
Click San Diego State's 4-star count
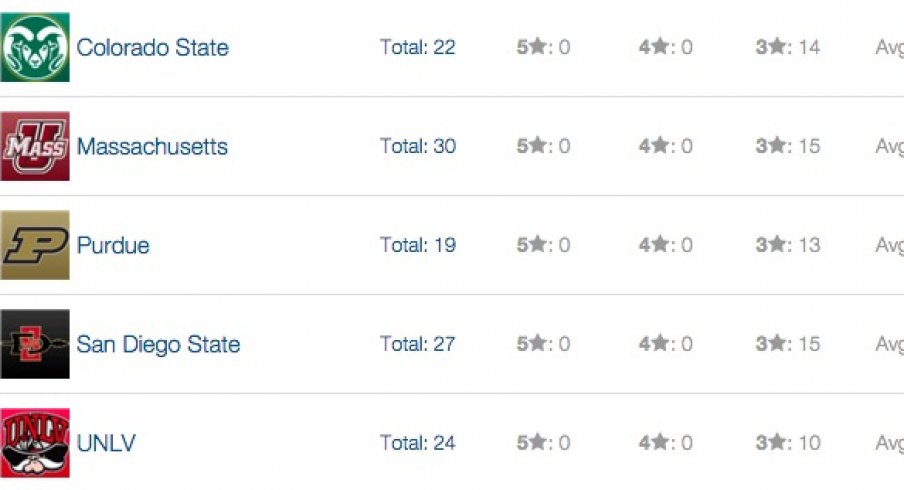pos(666,344)
